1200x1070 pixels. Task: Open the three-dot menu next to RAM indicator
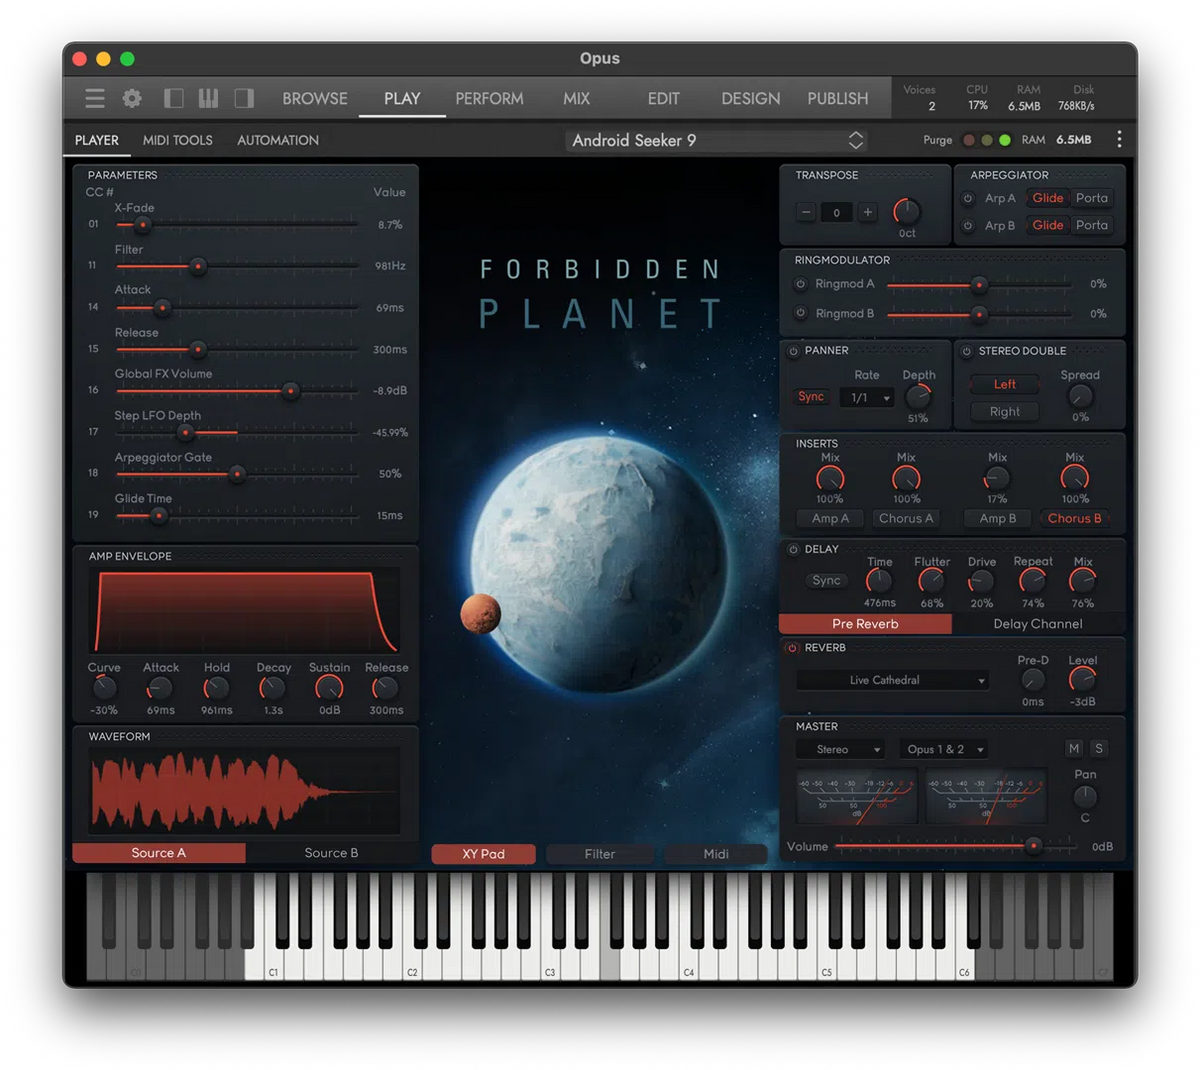click(1120, 139)
